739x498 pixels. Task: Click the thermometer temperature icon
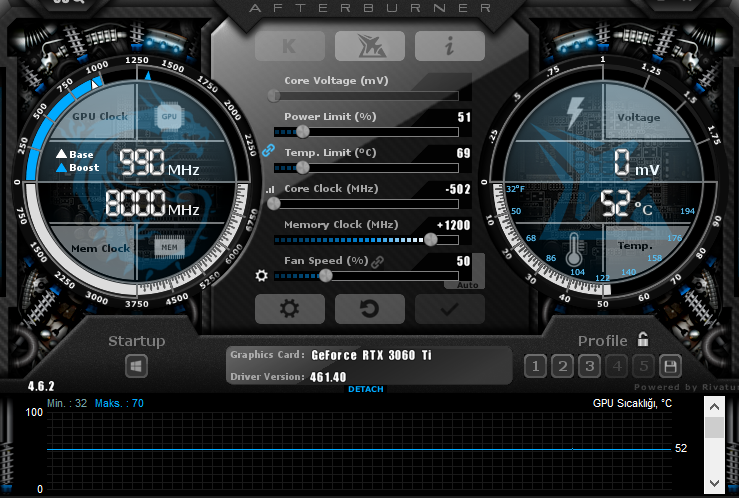574,249
